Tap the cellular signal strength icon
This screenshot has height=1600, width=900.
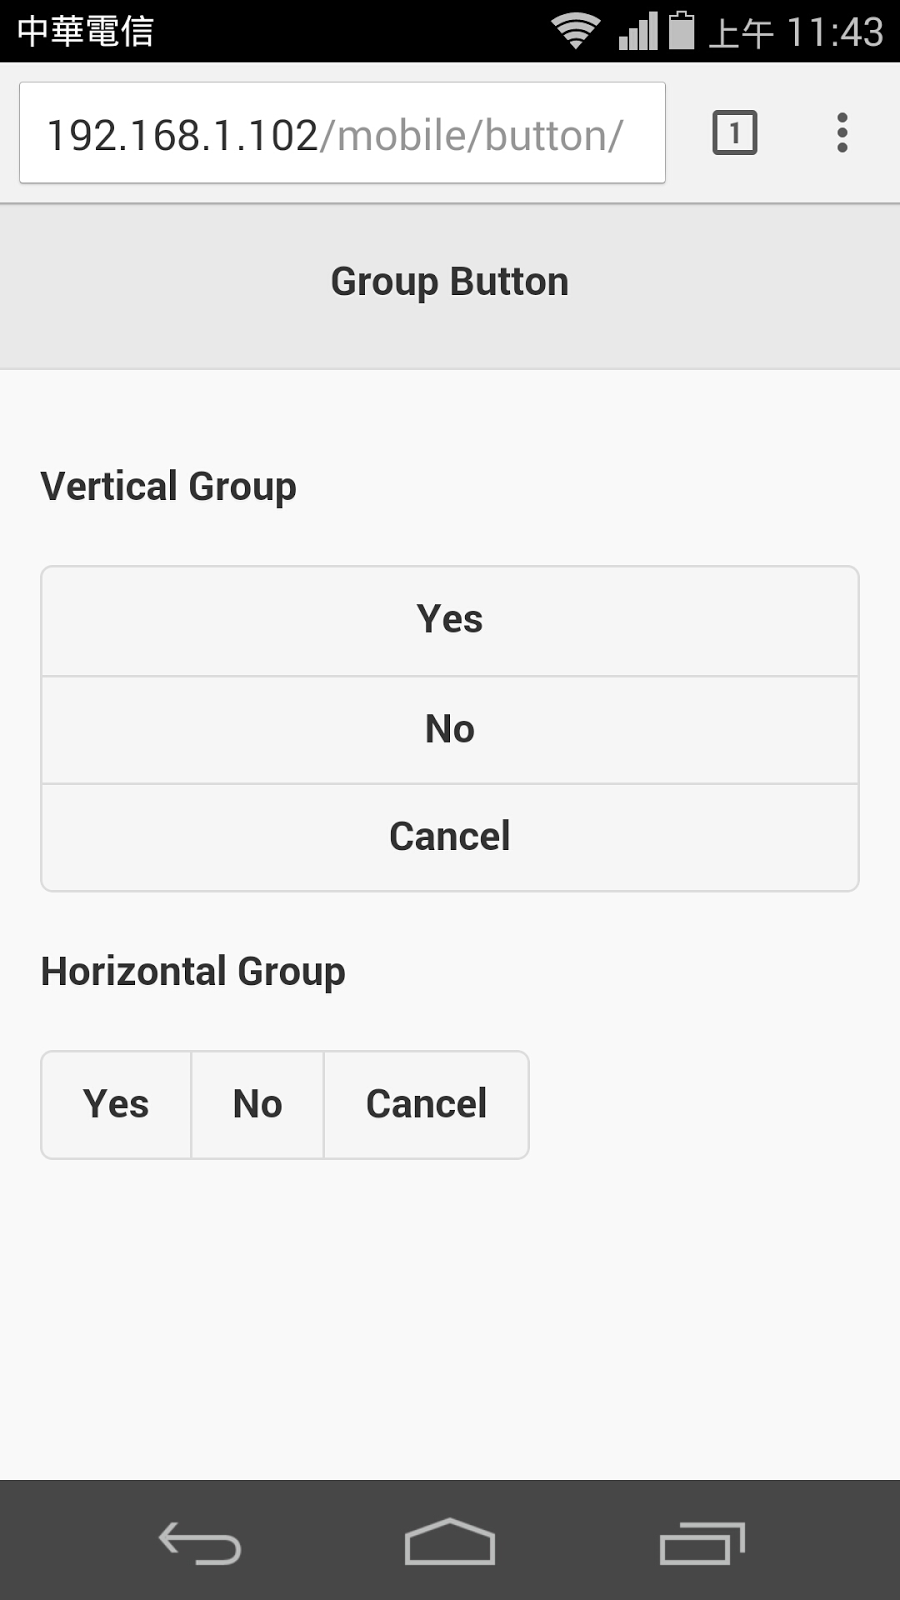638,30
